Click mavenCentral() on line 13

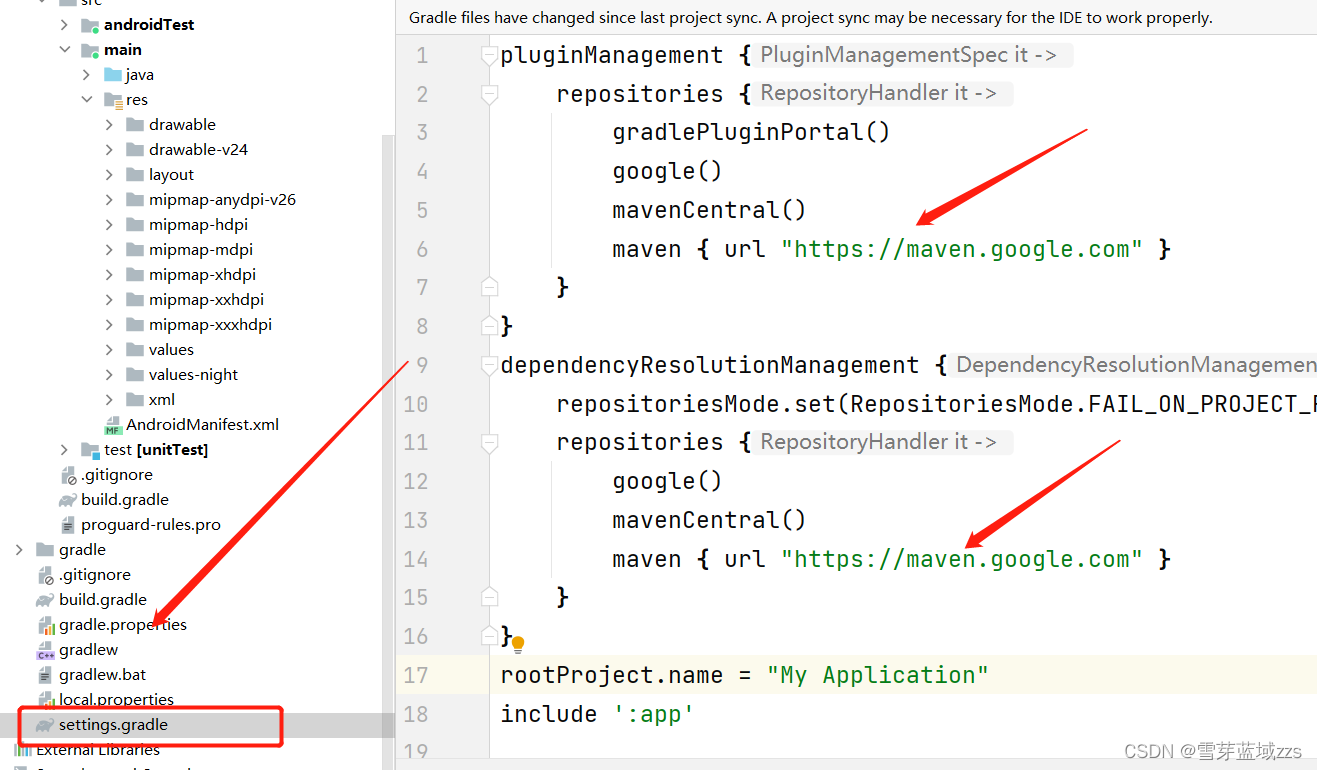click(709, 520)
